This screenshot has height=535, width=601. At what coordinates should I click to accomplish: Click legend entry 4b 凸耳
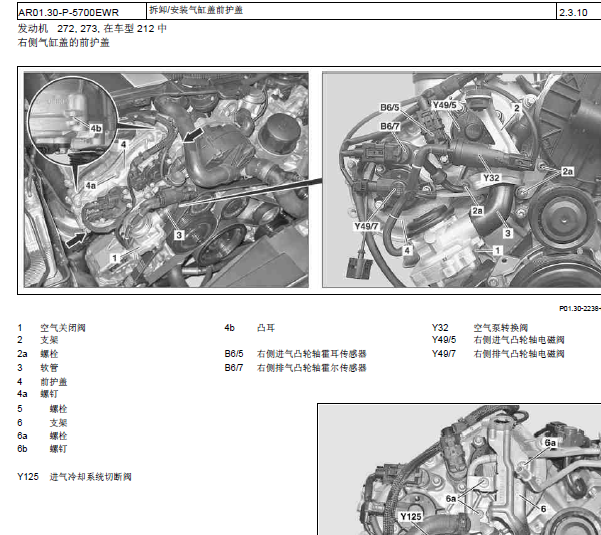point(250,328)
